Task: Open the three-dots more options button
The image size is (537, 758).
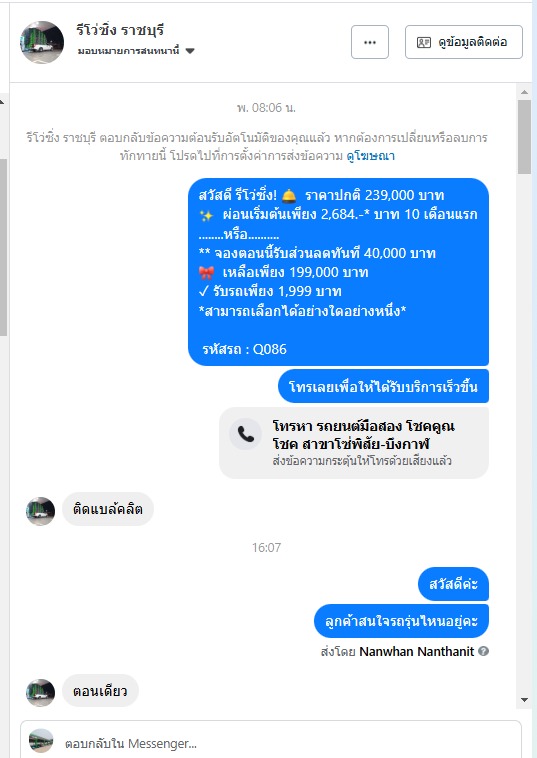Action: [370, 42]
